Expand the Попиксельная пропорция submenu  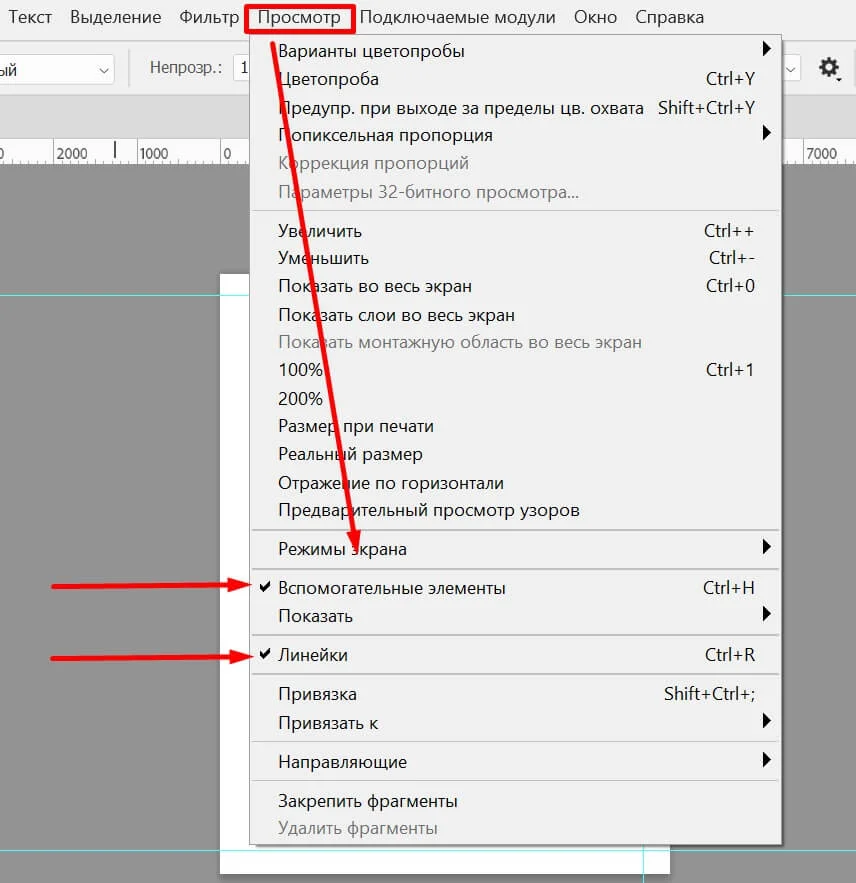(385, 135)
